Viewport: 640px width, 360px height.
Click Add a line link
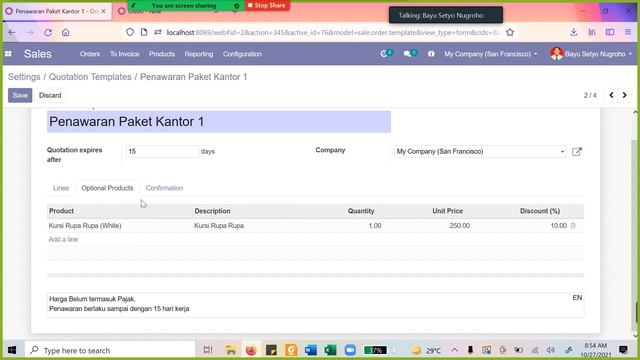(63, 240)
